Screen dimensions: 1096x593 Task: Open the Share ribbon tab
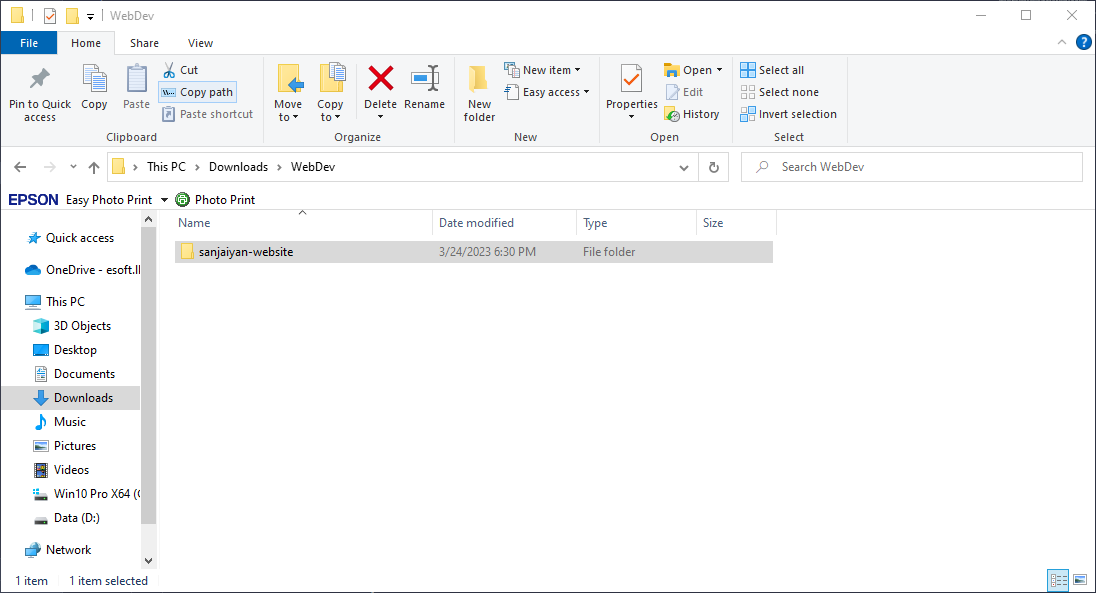pos(144,43)
